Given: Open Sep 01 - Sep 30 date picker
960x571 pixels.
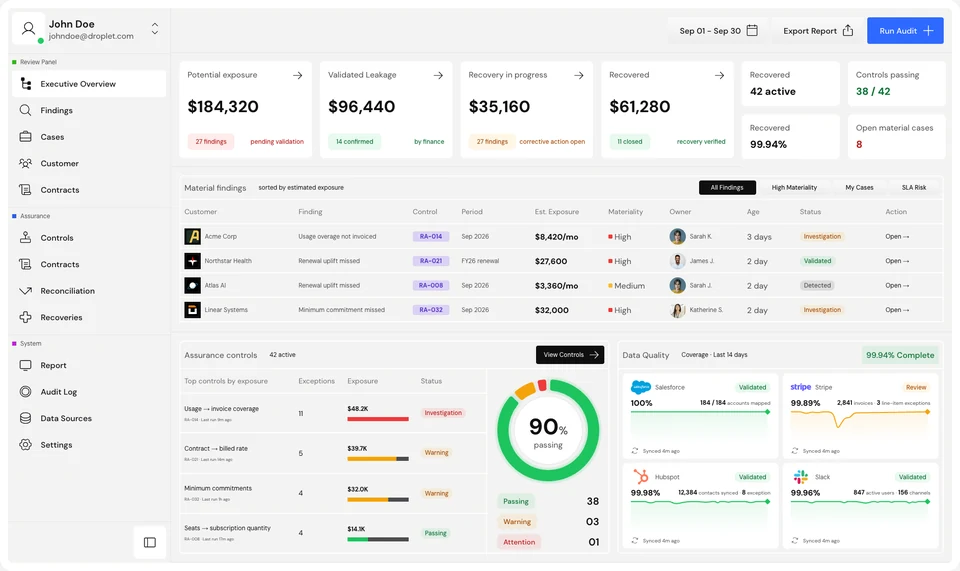Looking at the screenshot, I should (x=718, y=31).
